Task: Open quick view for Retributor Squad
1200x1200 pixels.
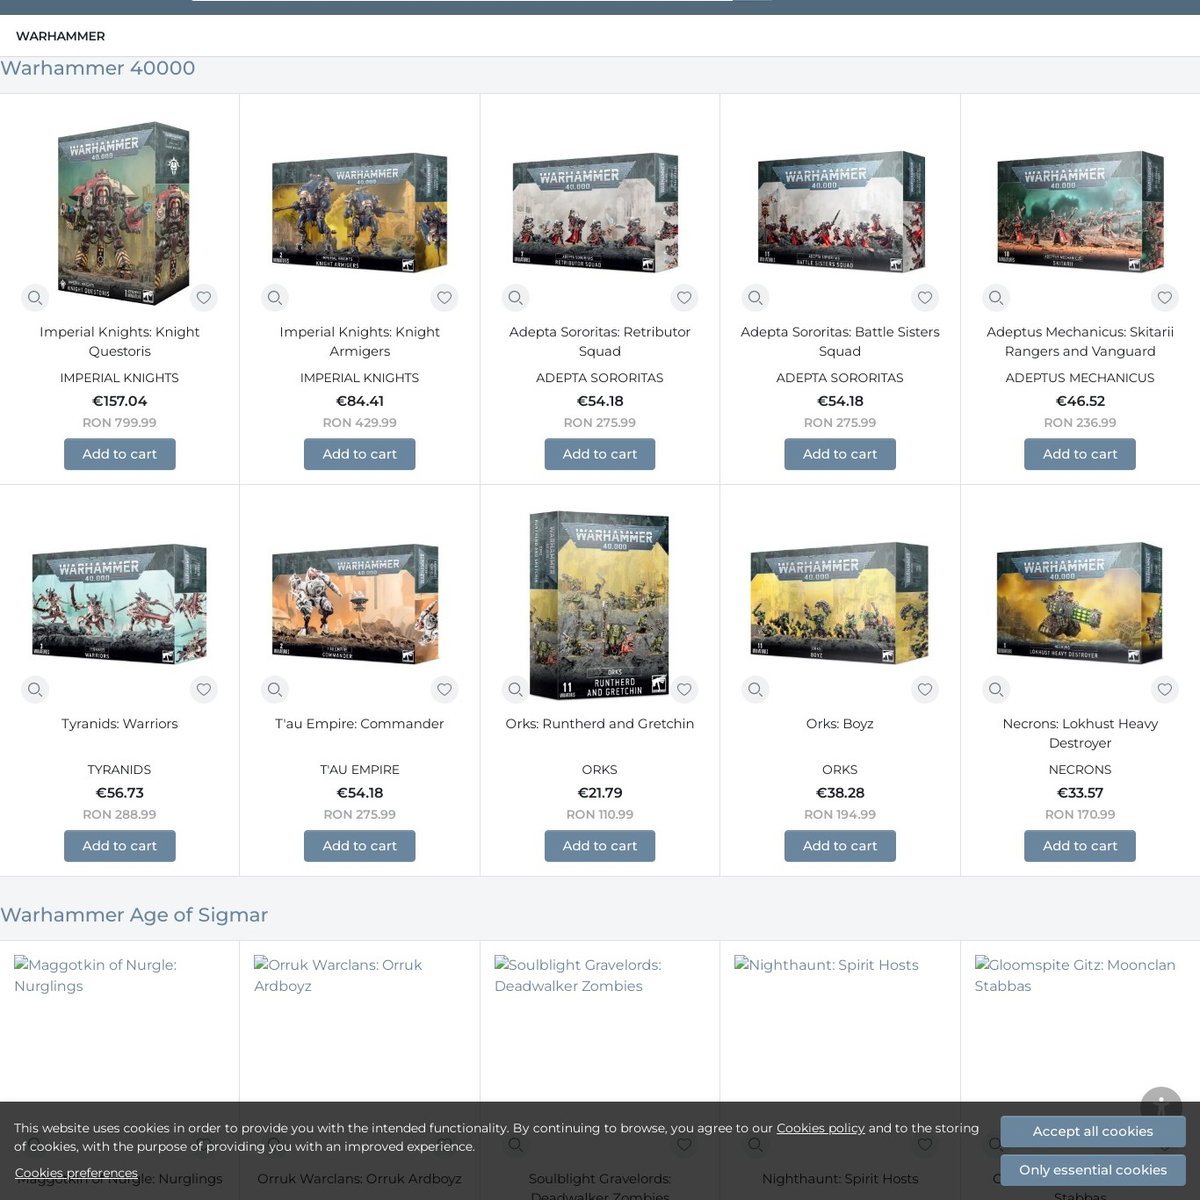Action: point(515,297)
